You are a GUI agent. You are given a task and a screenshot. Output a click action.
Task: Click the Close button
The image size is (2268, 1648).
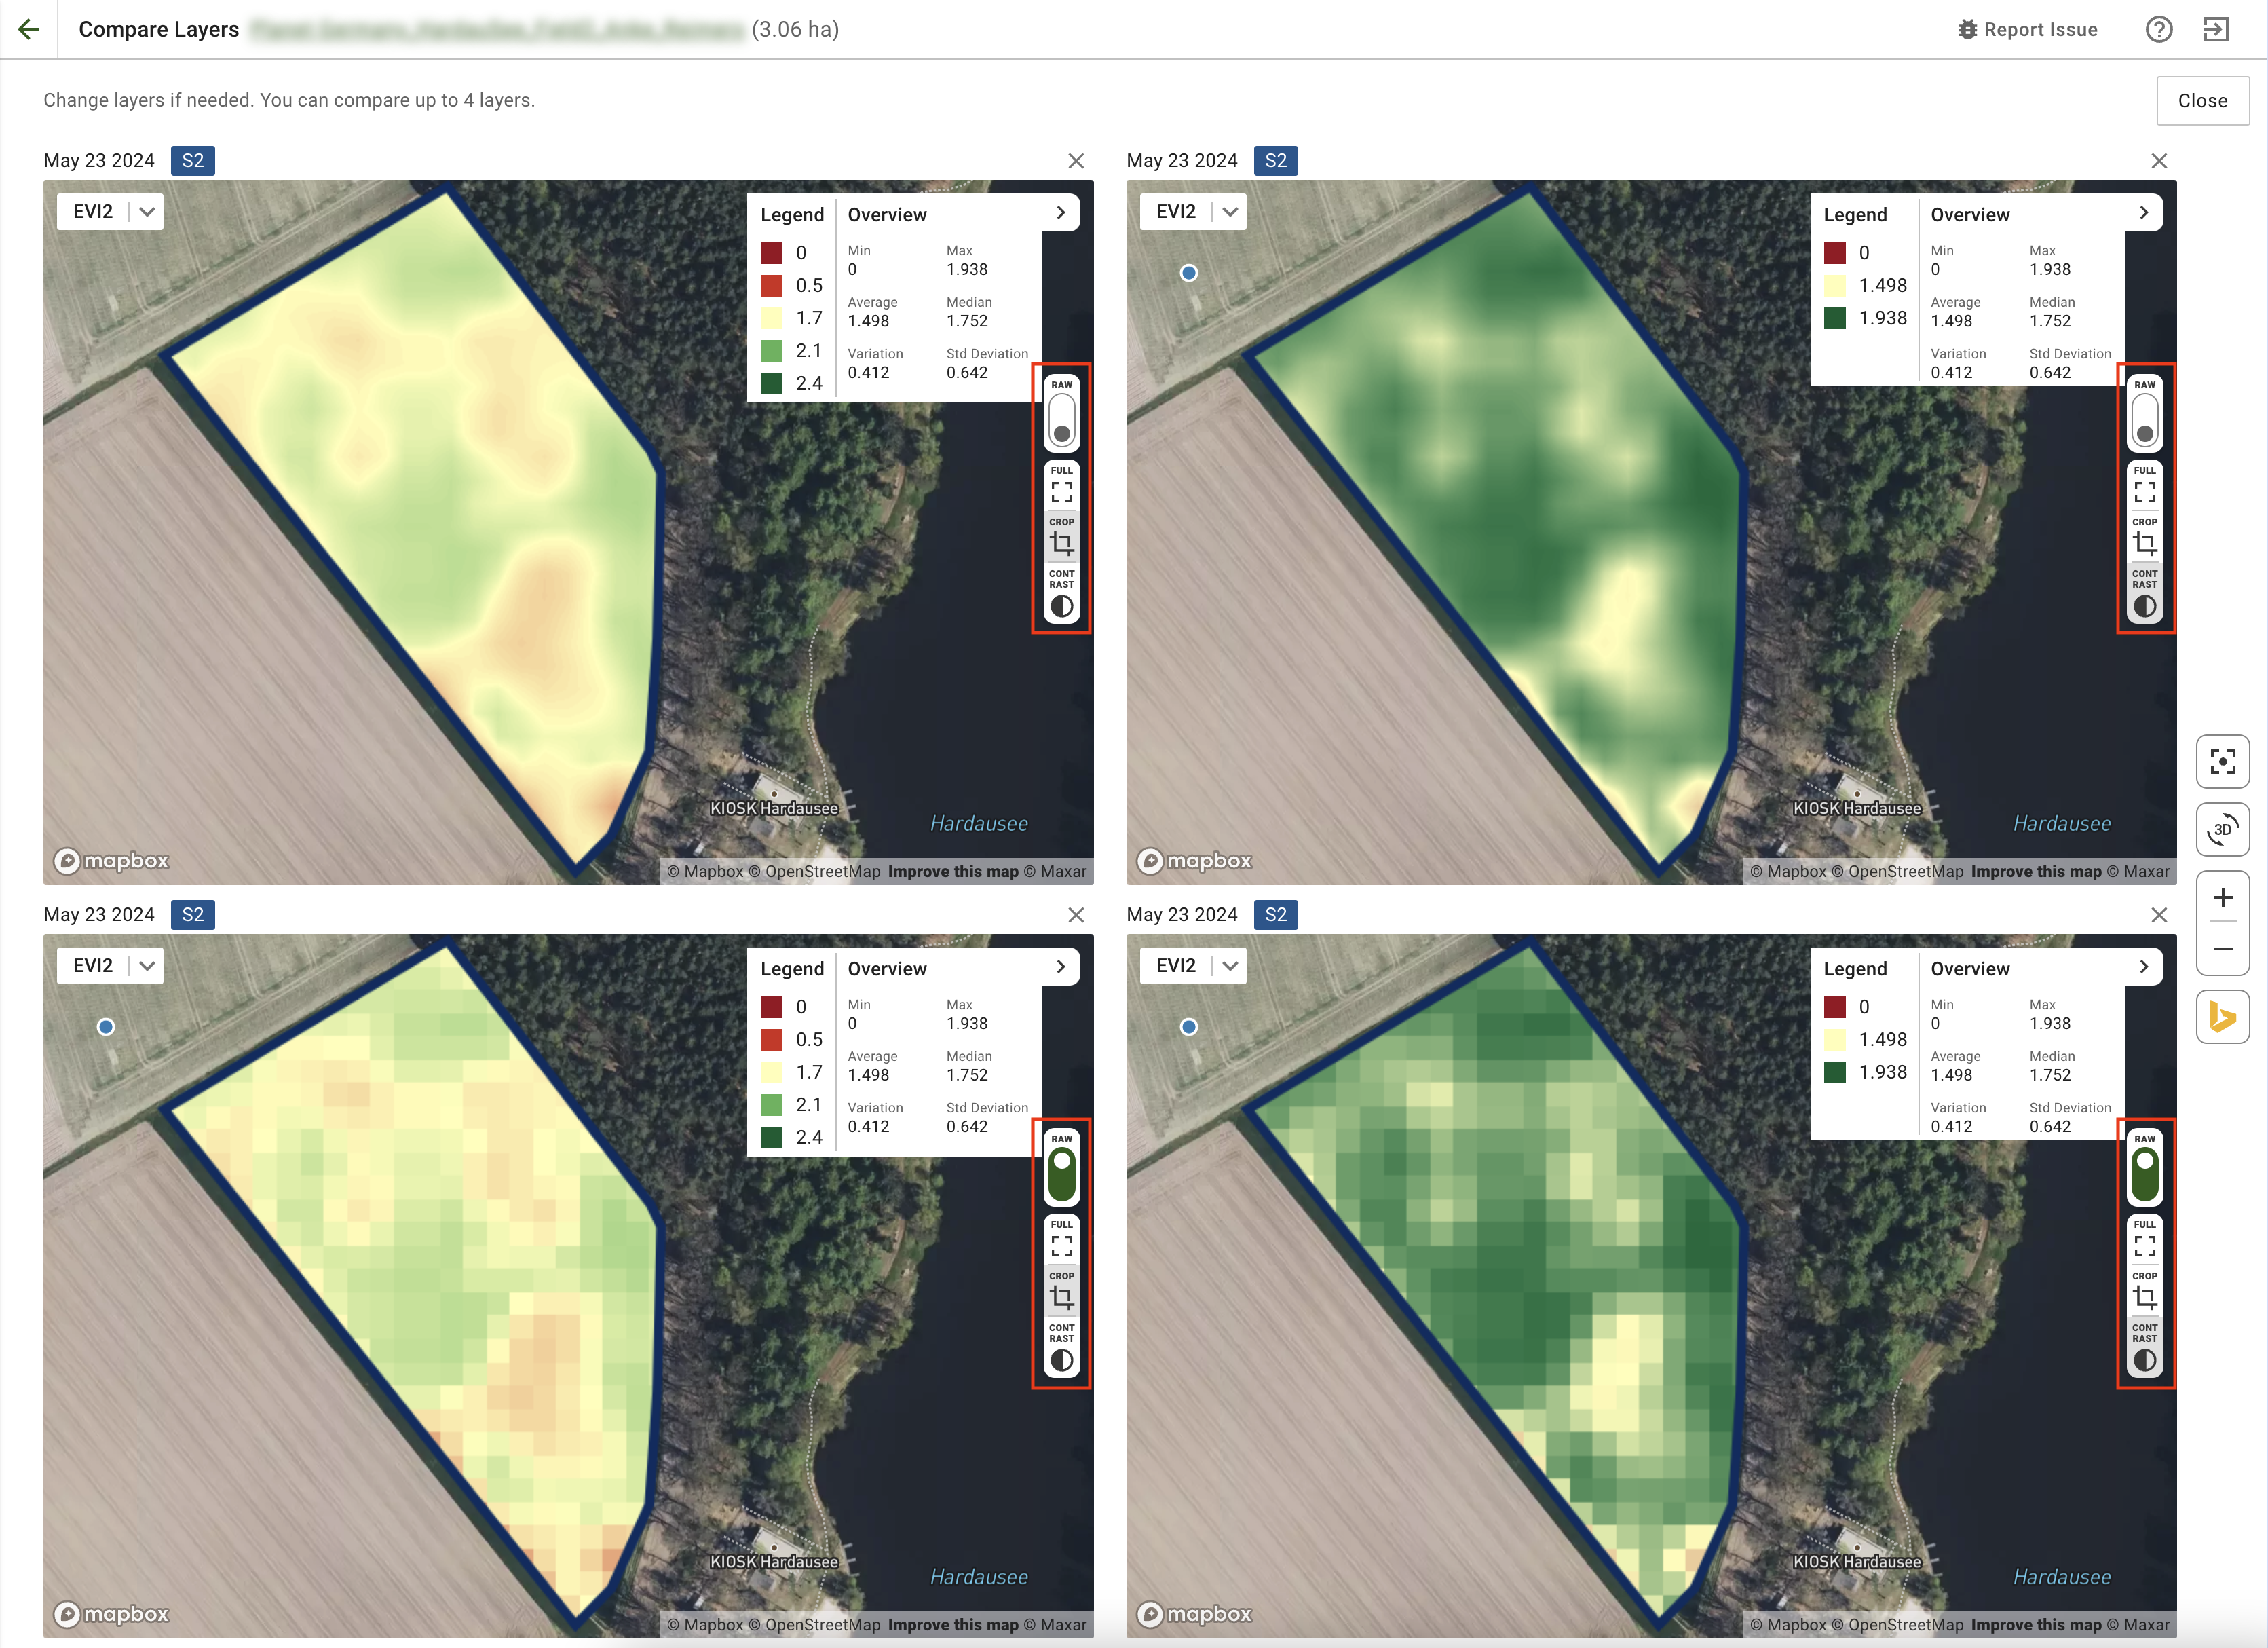2202,101
